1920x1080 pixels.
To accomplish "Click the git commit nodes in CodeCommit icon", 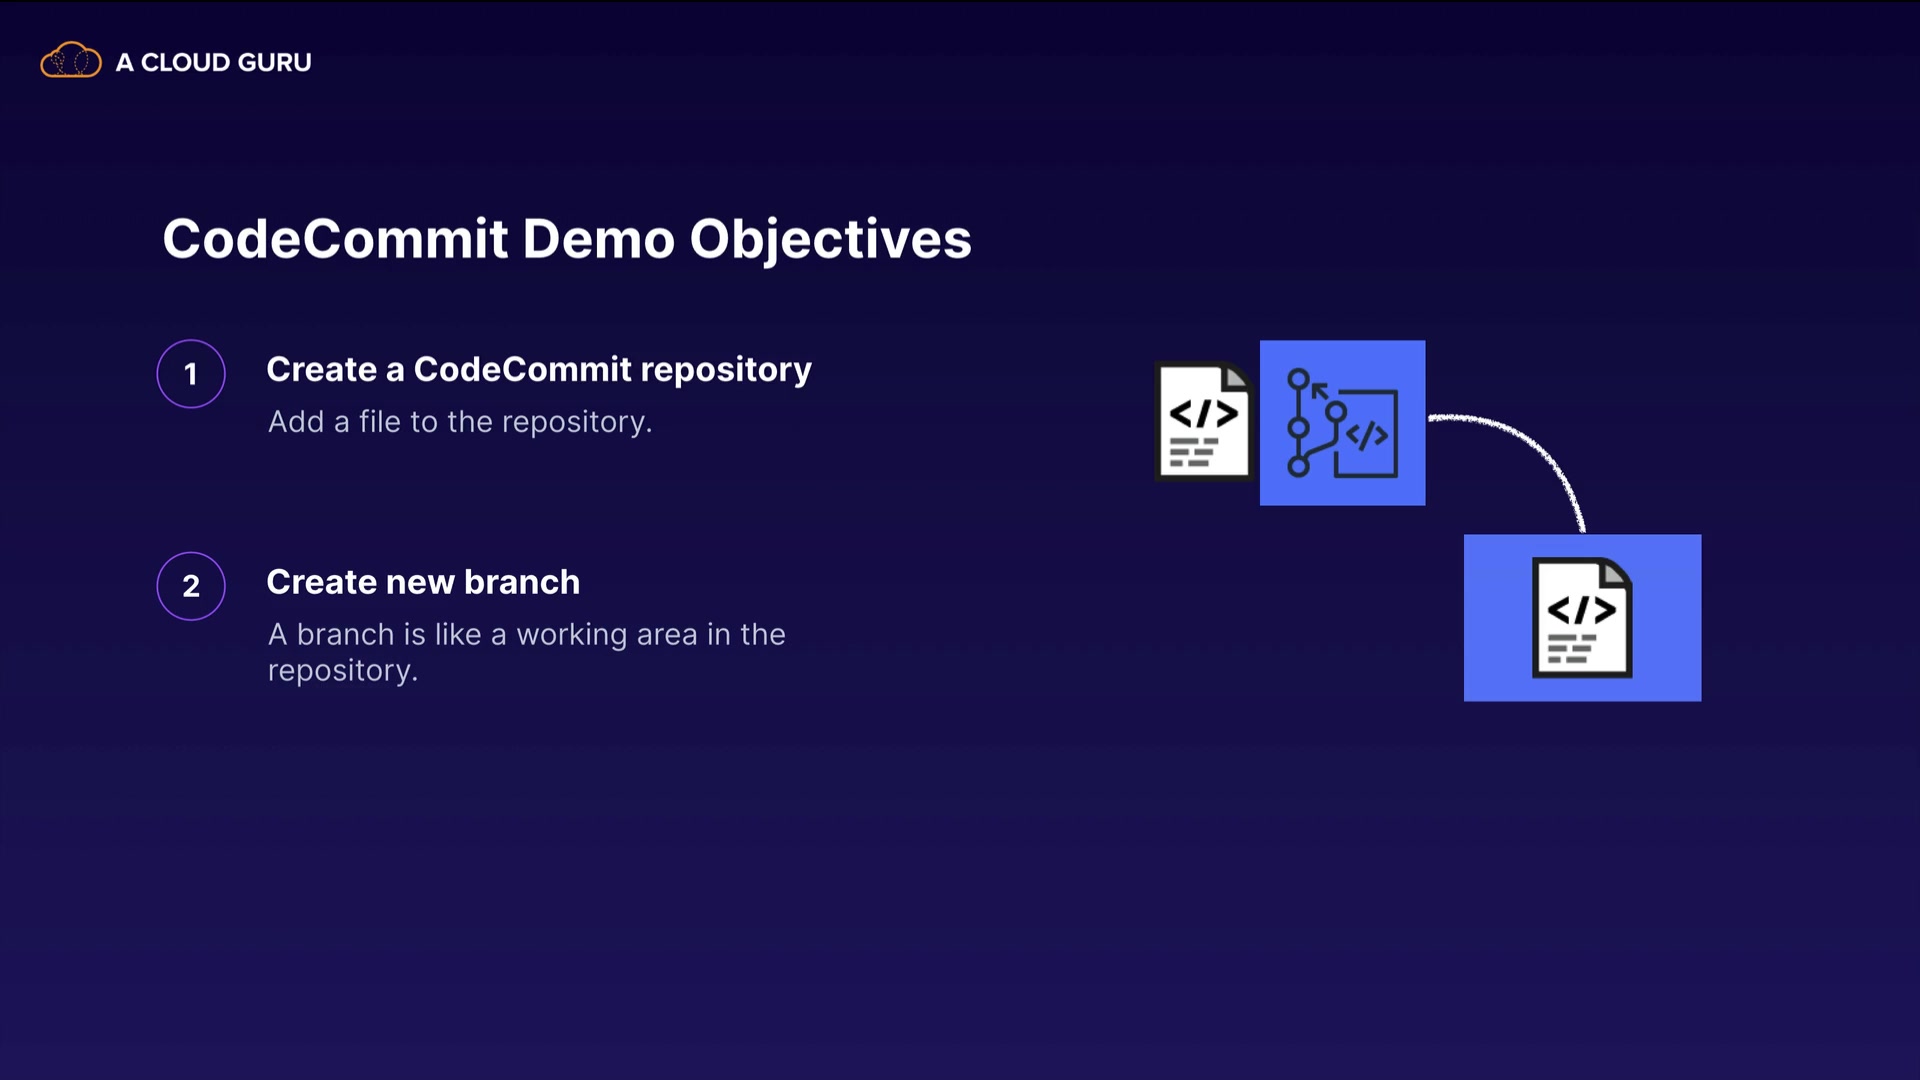I will point(1298,428).
